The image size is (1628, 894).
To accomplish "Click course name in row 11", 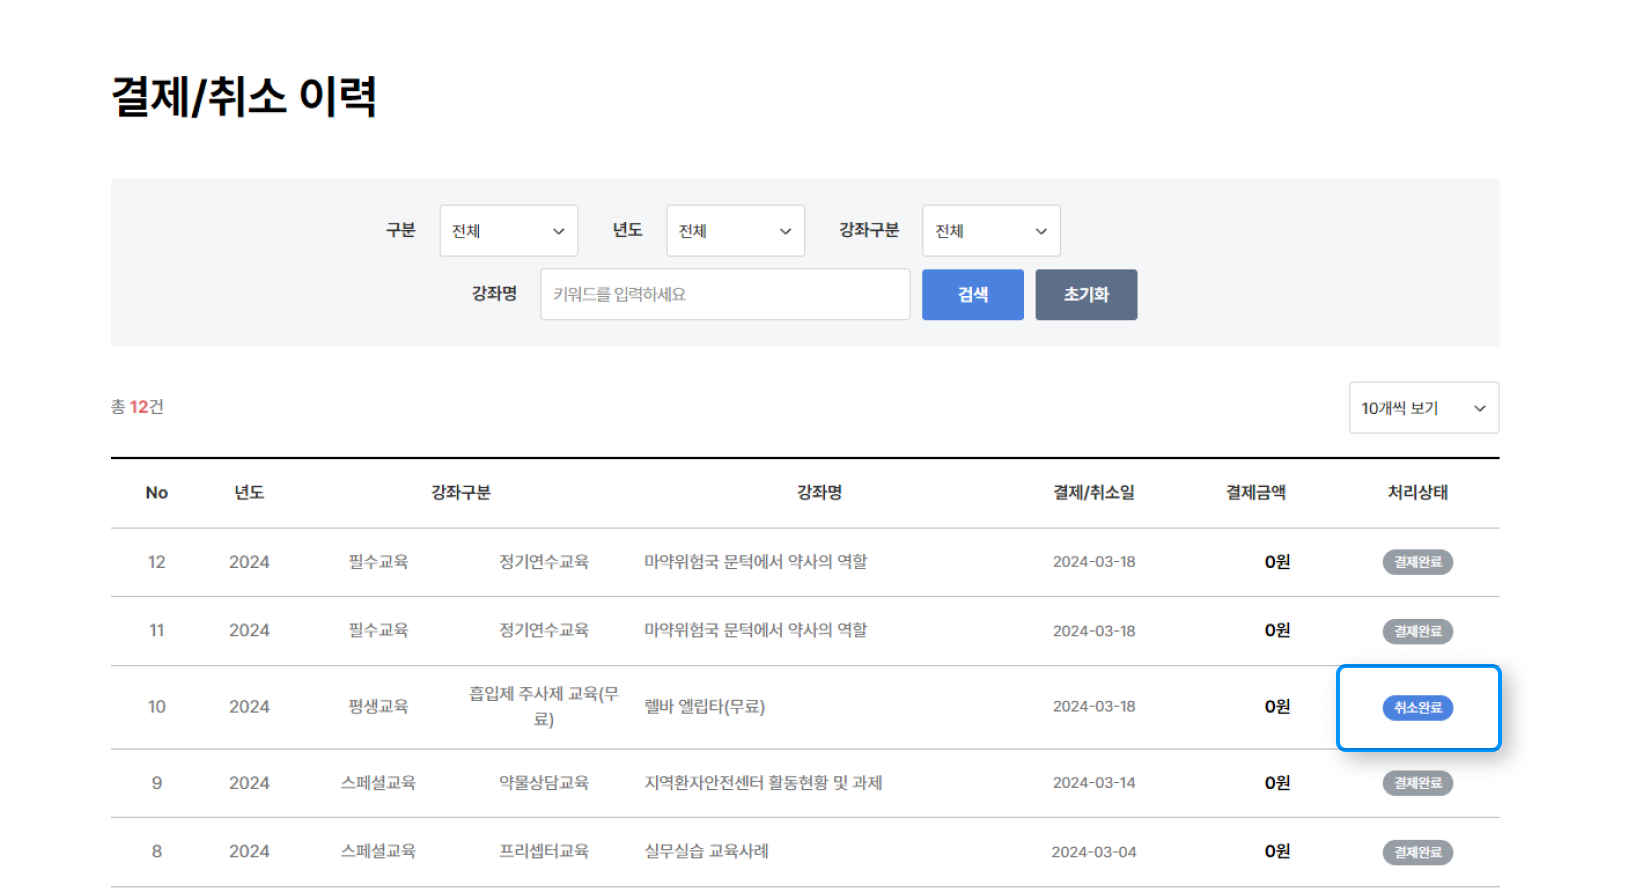I will pos(756,630).
